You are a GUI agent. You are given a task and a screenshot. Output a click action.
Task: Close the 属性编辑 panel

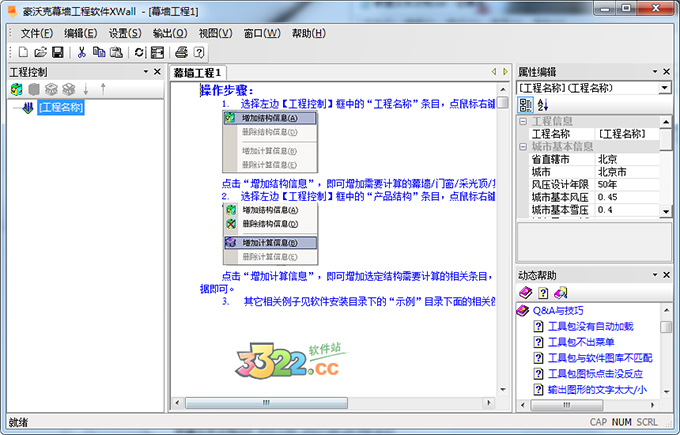[667, 72]
